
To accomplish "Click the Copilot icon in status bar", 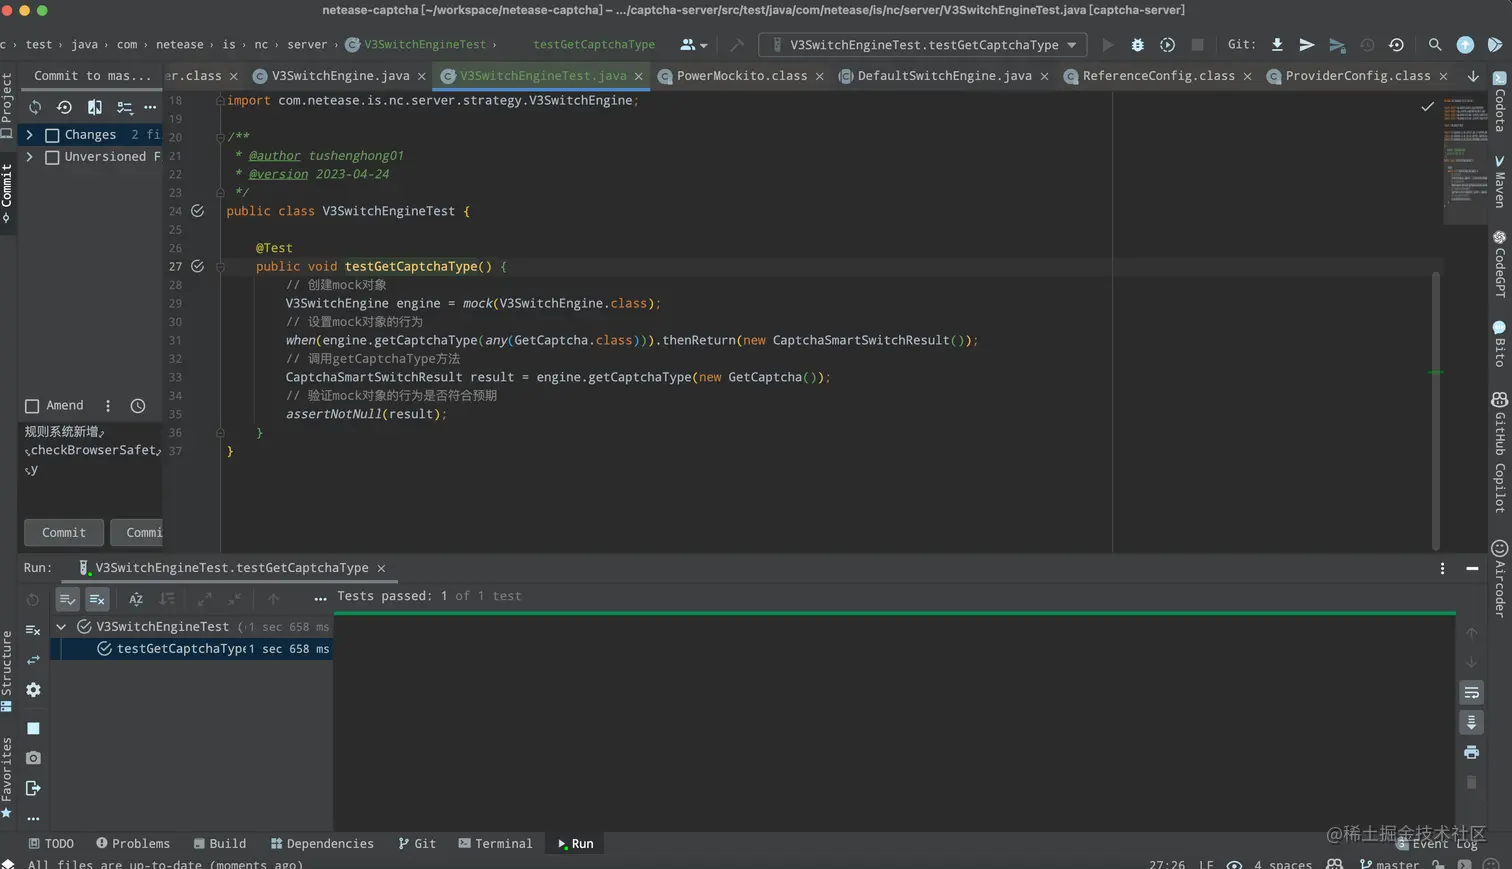I will point(1334,864).
